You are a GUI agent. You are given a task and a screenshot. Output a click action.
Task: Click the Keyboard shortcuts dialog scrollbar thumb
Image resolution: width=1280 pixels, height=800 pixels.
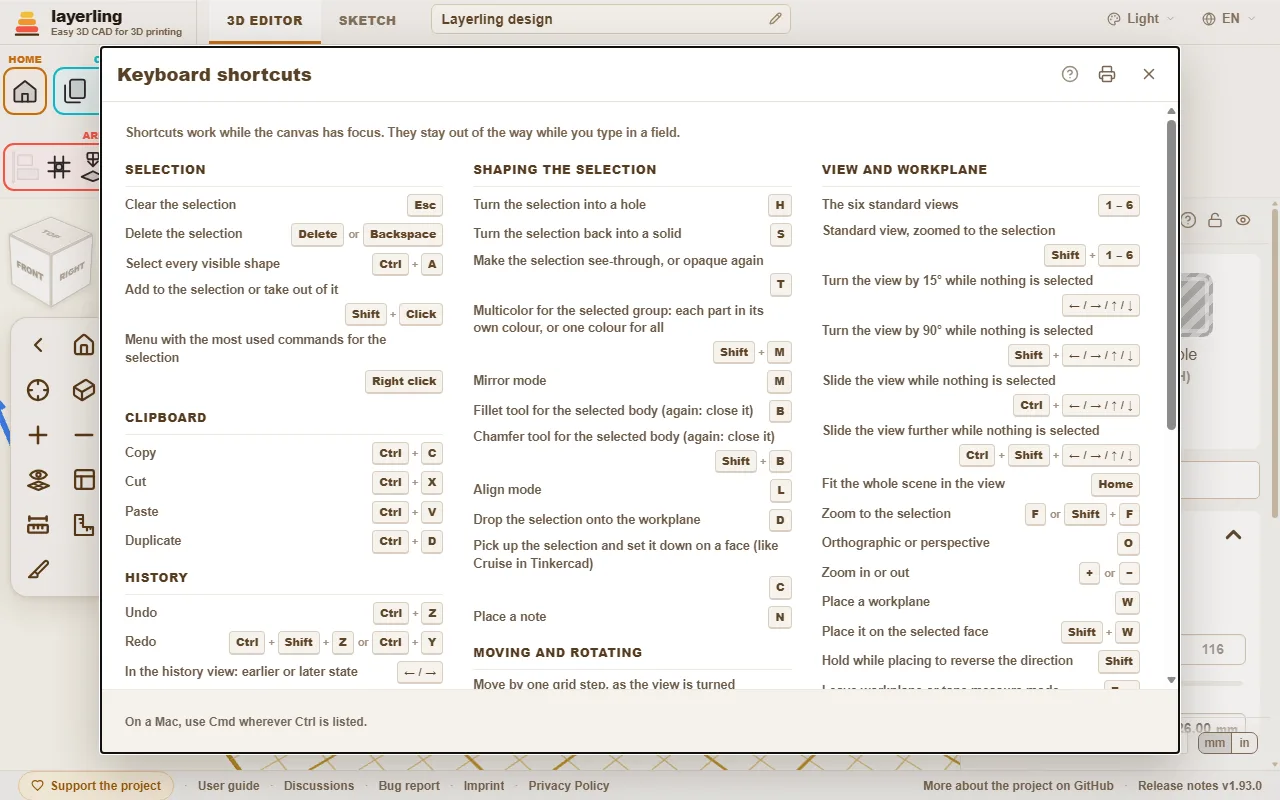tap(1171, 275)
